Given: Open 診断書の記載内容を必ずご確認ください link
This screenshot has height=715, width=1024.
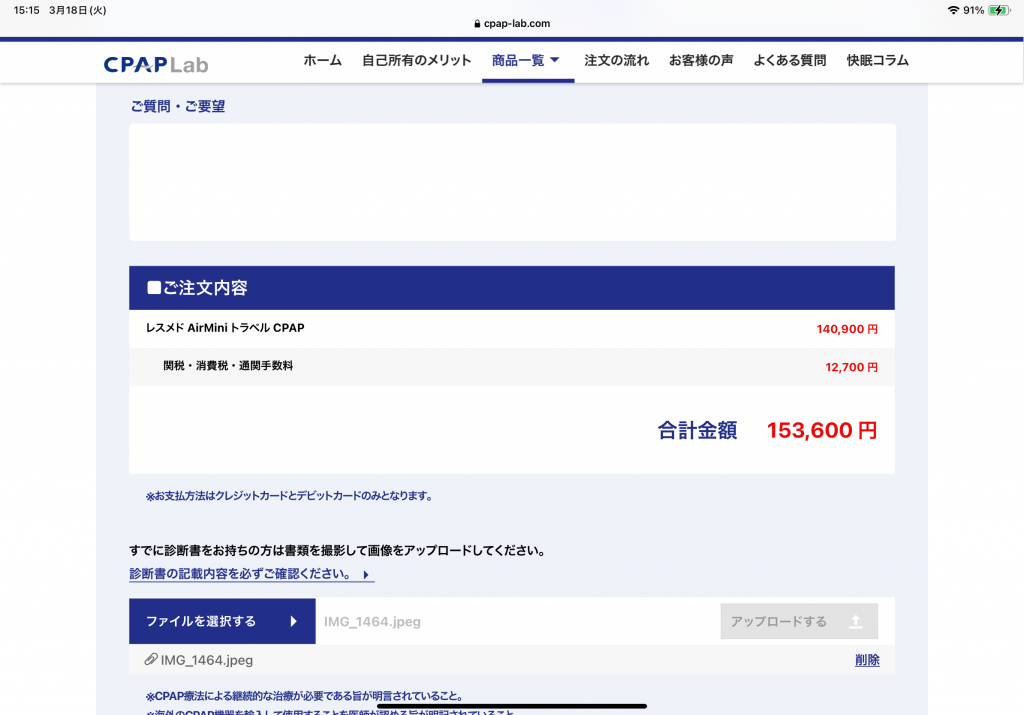Looking at the screenshot, I should point(251,574).
